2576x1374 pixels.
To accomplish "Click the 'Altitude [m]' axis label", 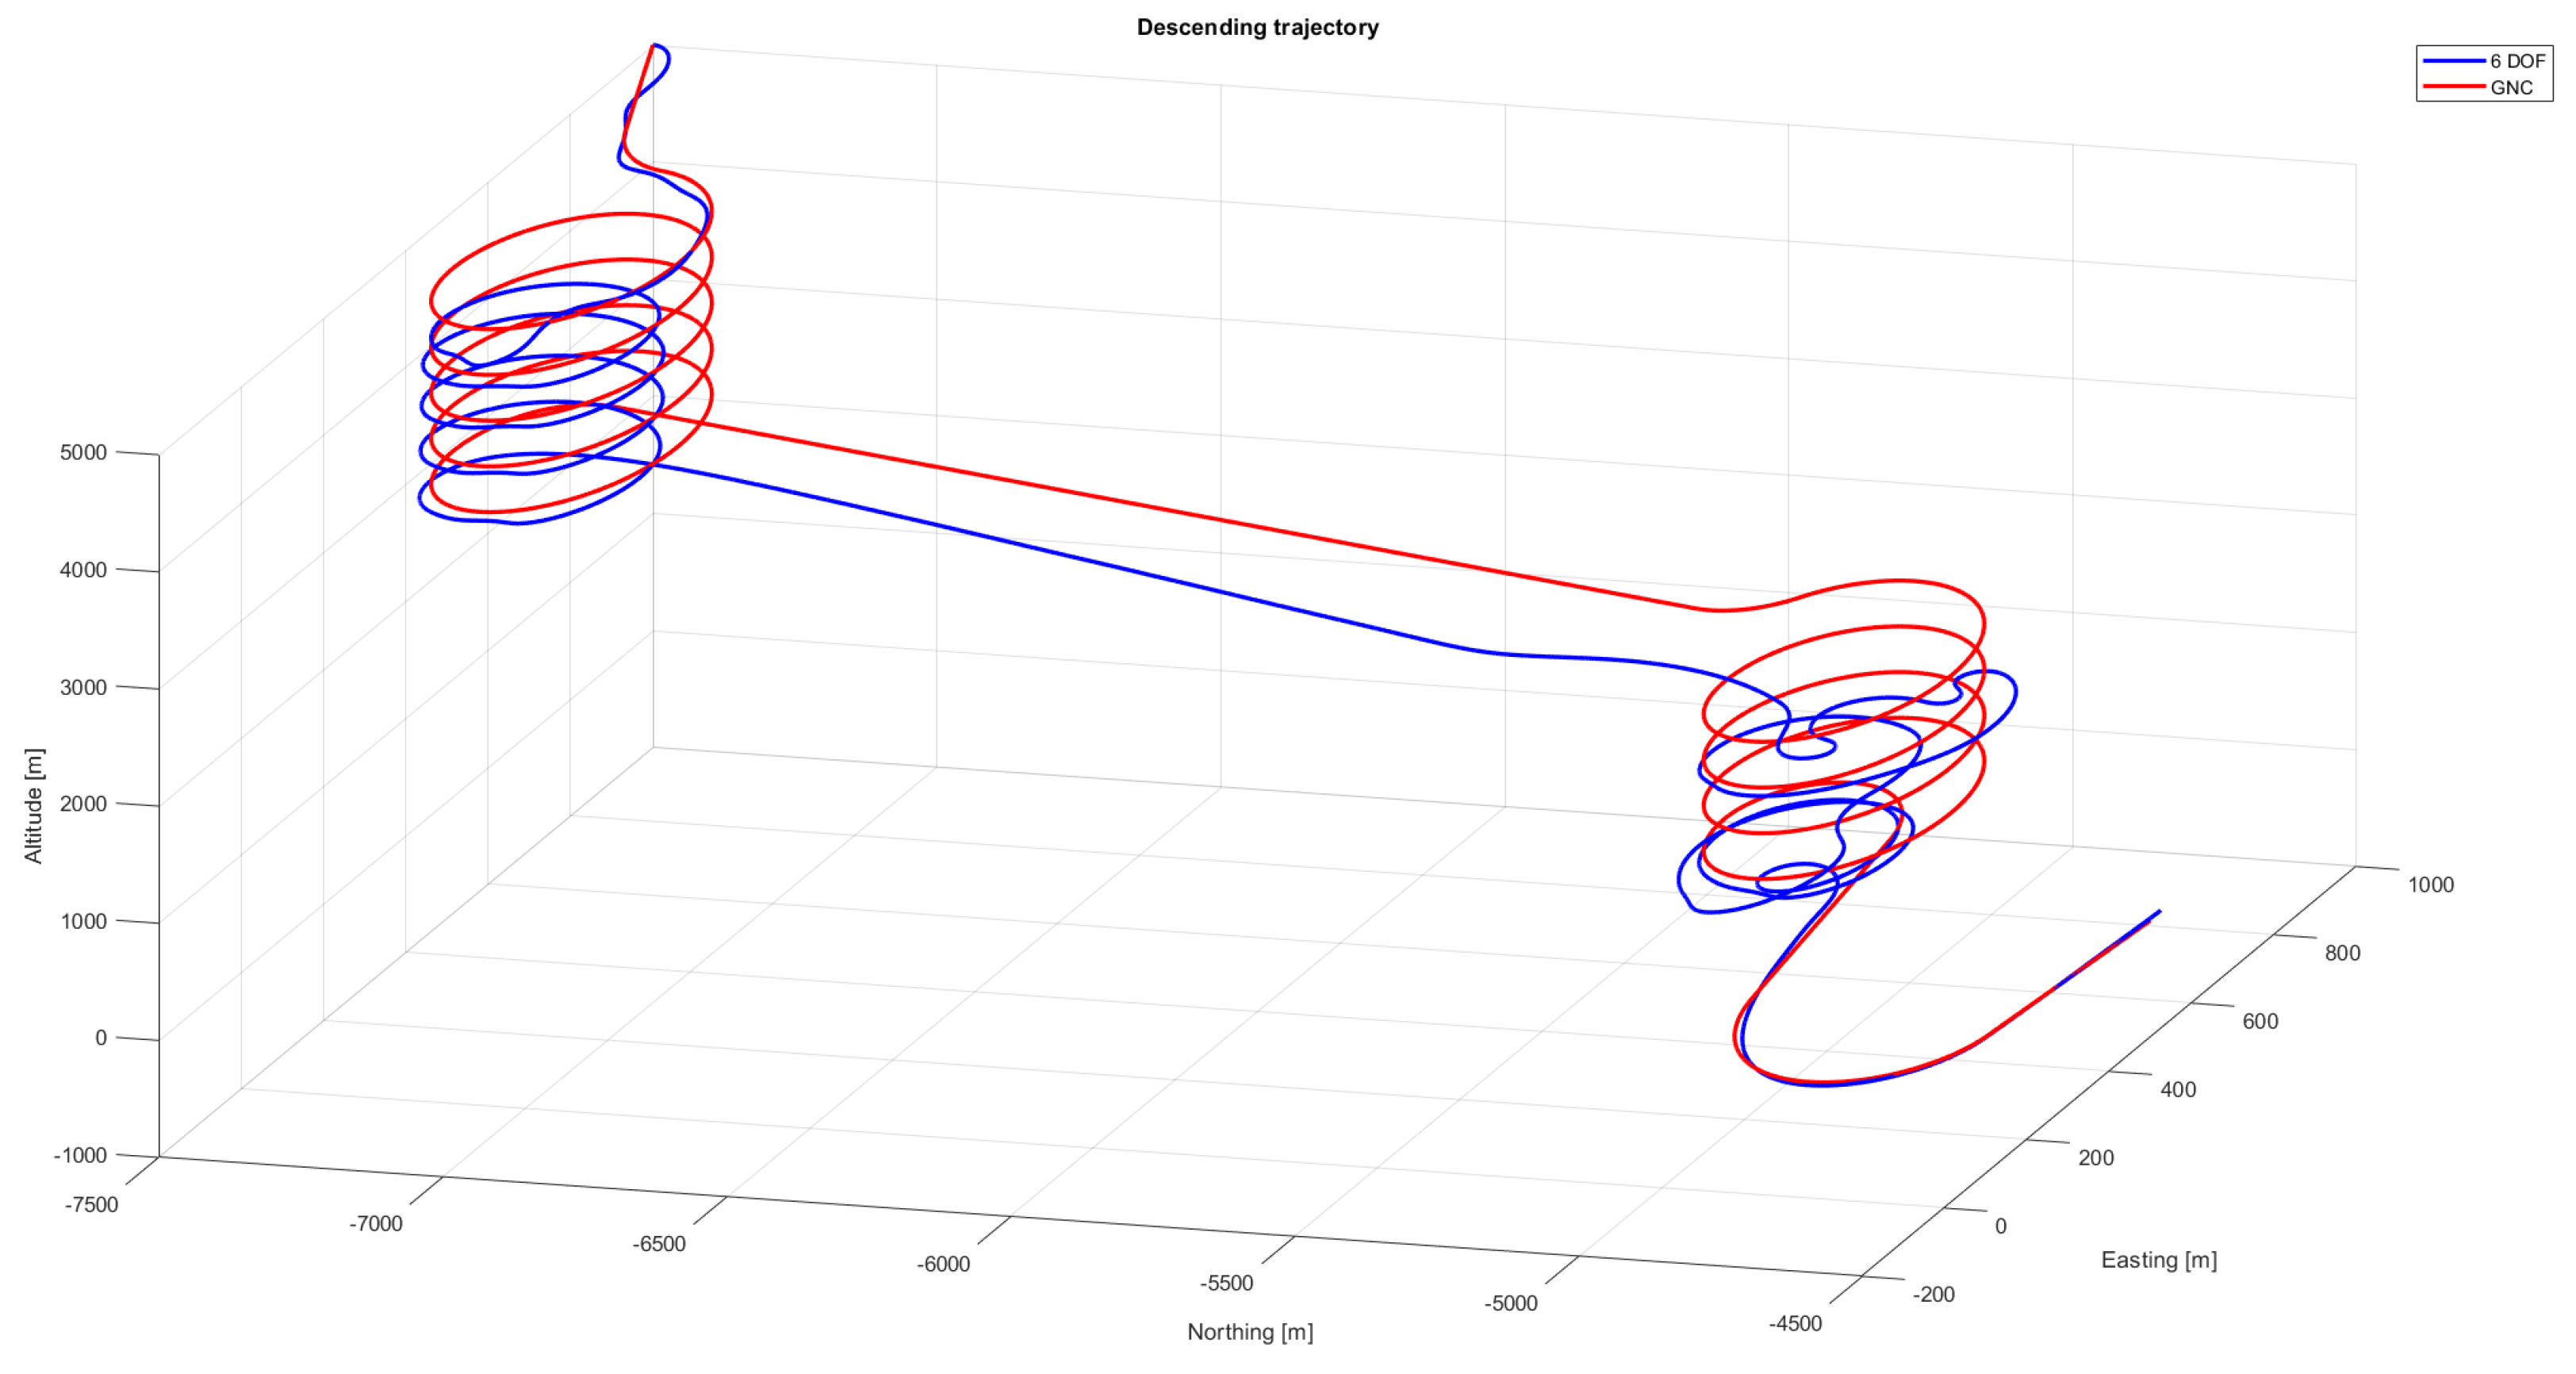I will (x=34, y=805).
